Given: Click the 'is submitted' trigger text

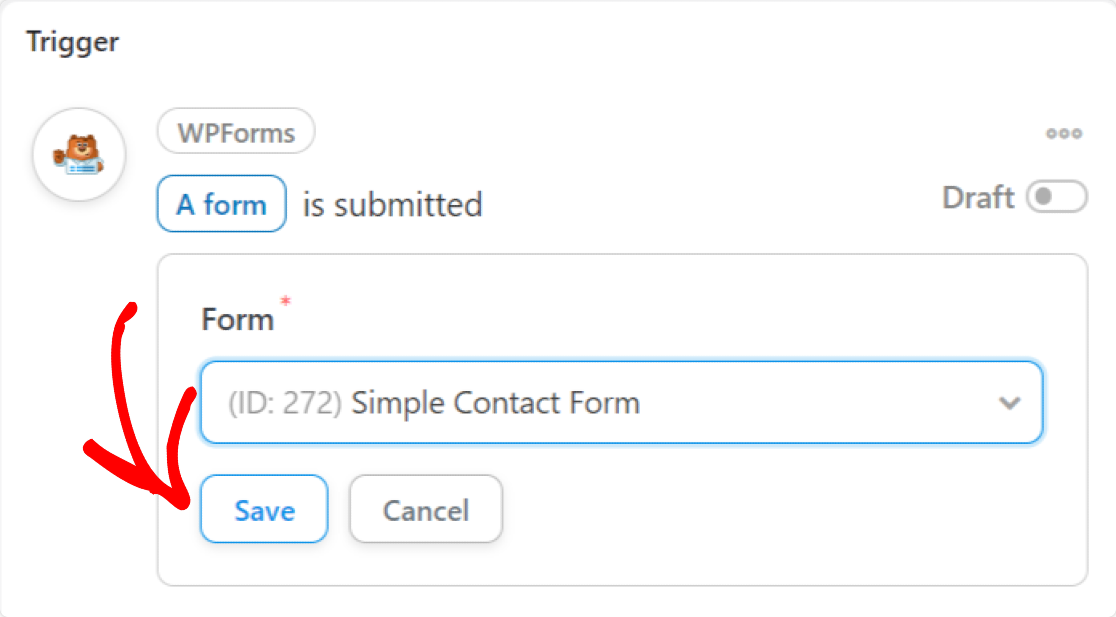Looking at the screenshot, I should (x=393, y=205).
